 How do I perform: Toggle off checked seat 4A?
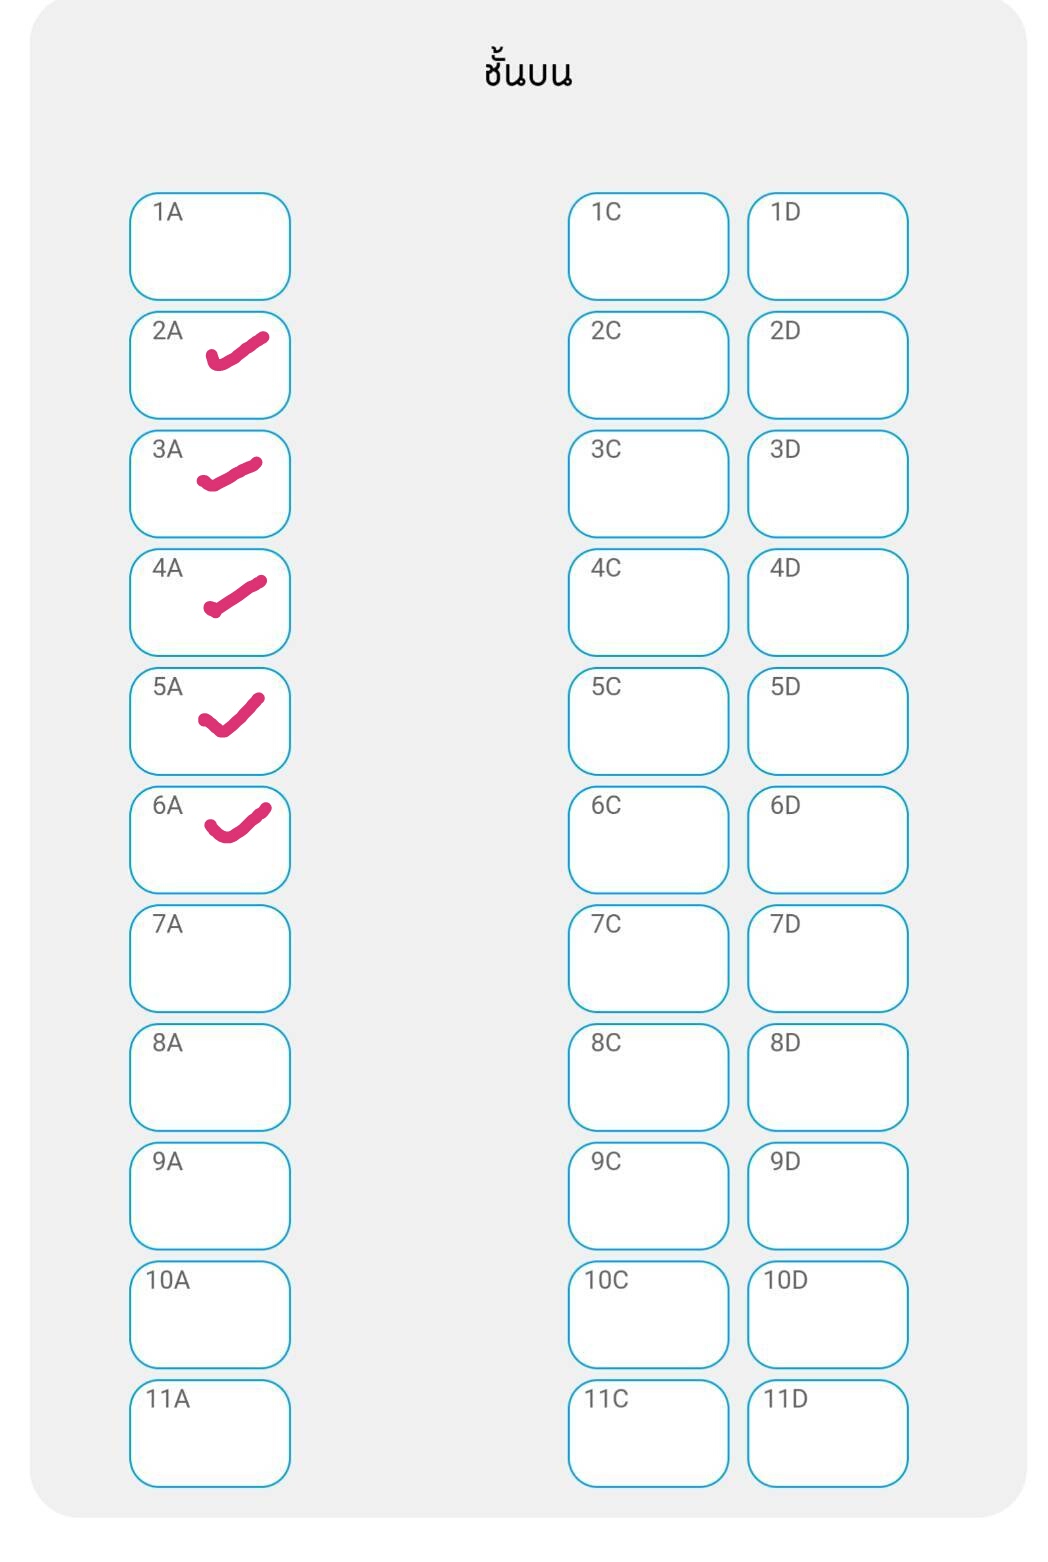point(209,602)
